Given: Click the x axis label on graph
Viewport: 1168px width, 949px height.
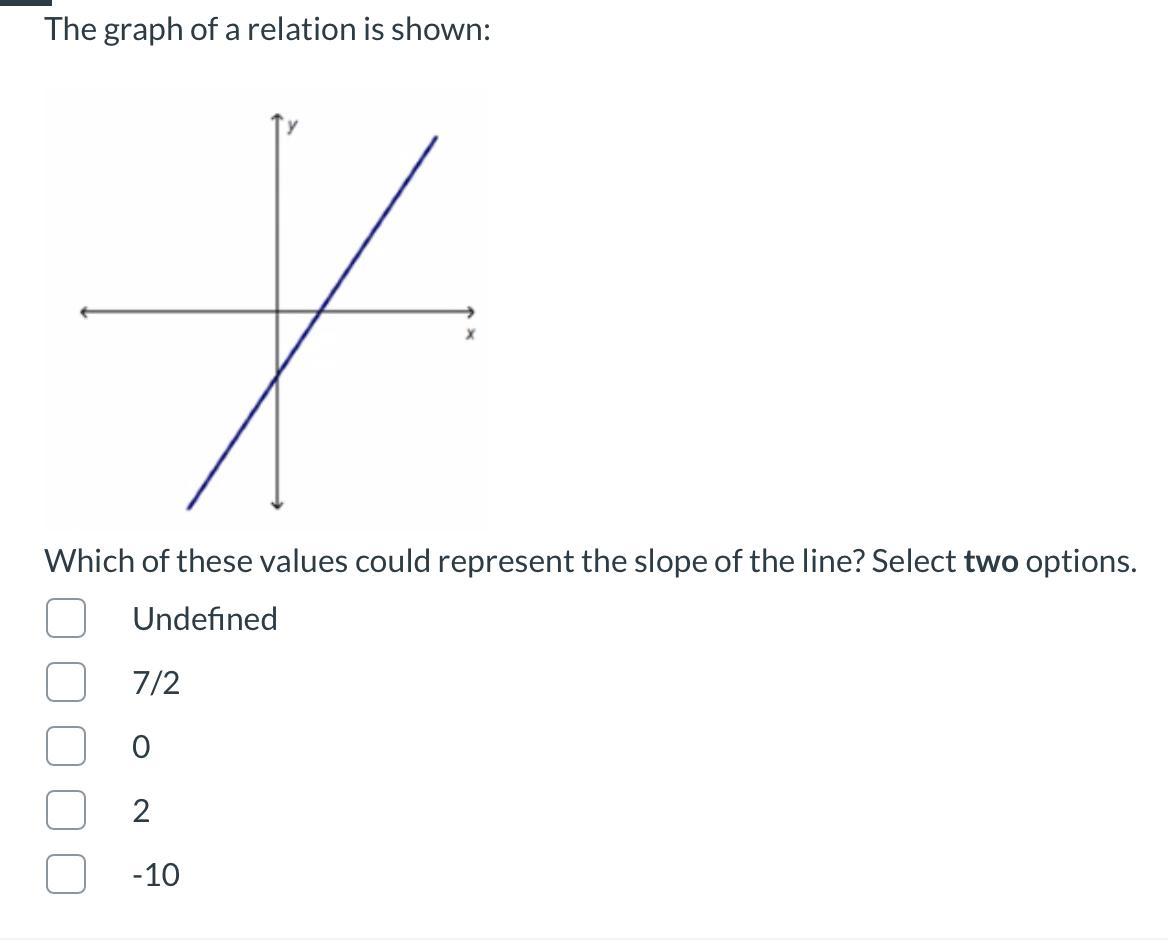Looking at the screenshot, I should click(467, 336).
